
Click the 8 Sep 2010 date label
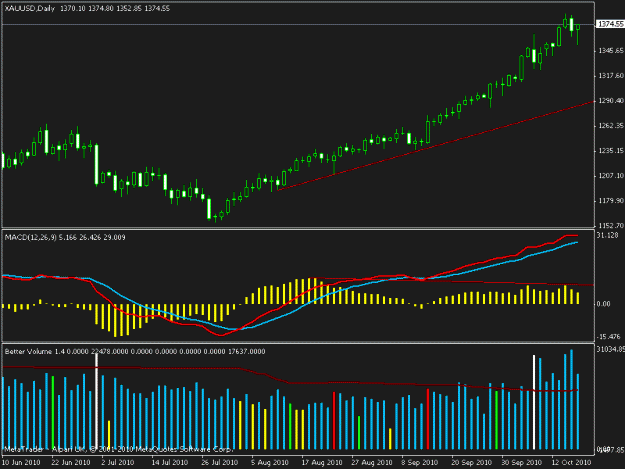[420, 463]
